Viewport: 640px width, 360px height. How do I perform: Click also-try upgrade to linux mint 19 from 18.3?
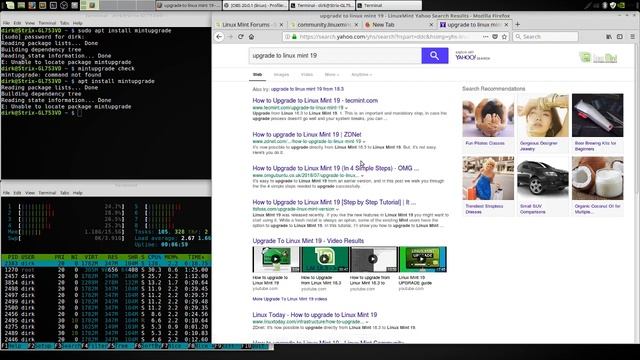[x=307, y=89]
